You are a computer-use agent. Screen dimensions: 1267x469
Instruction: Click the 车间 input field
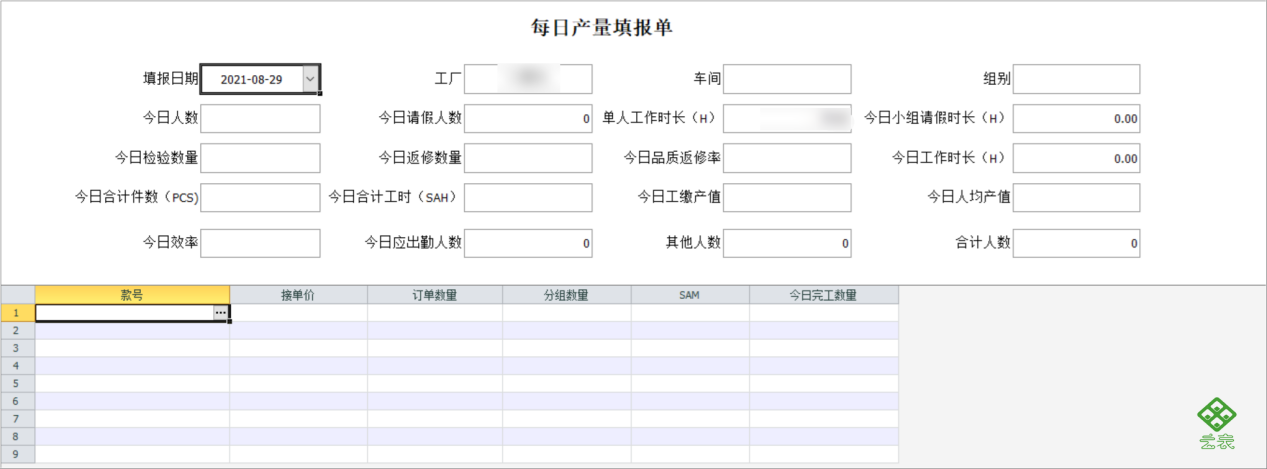[x=787, y=79]
